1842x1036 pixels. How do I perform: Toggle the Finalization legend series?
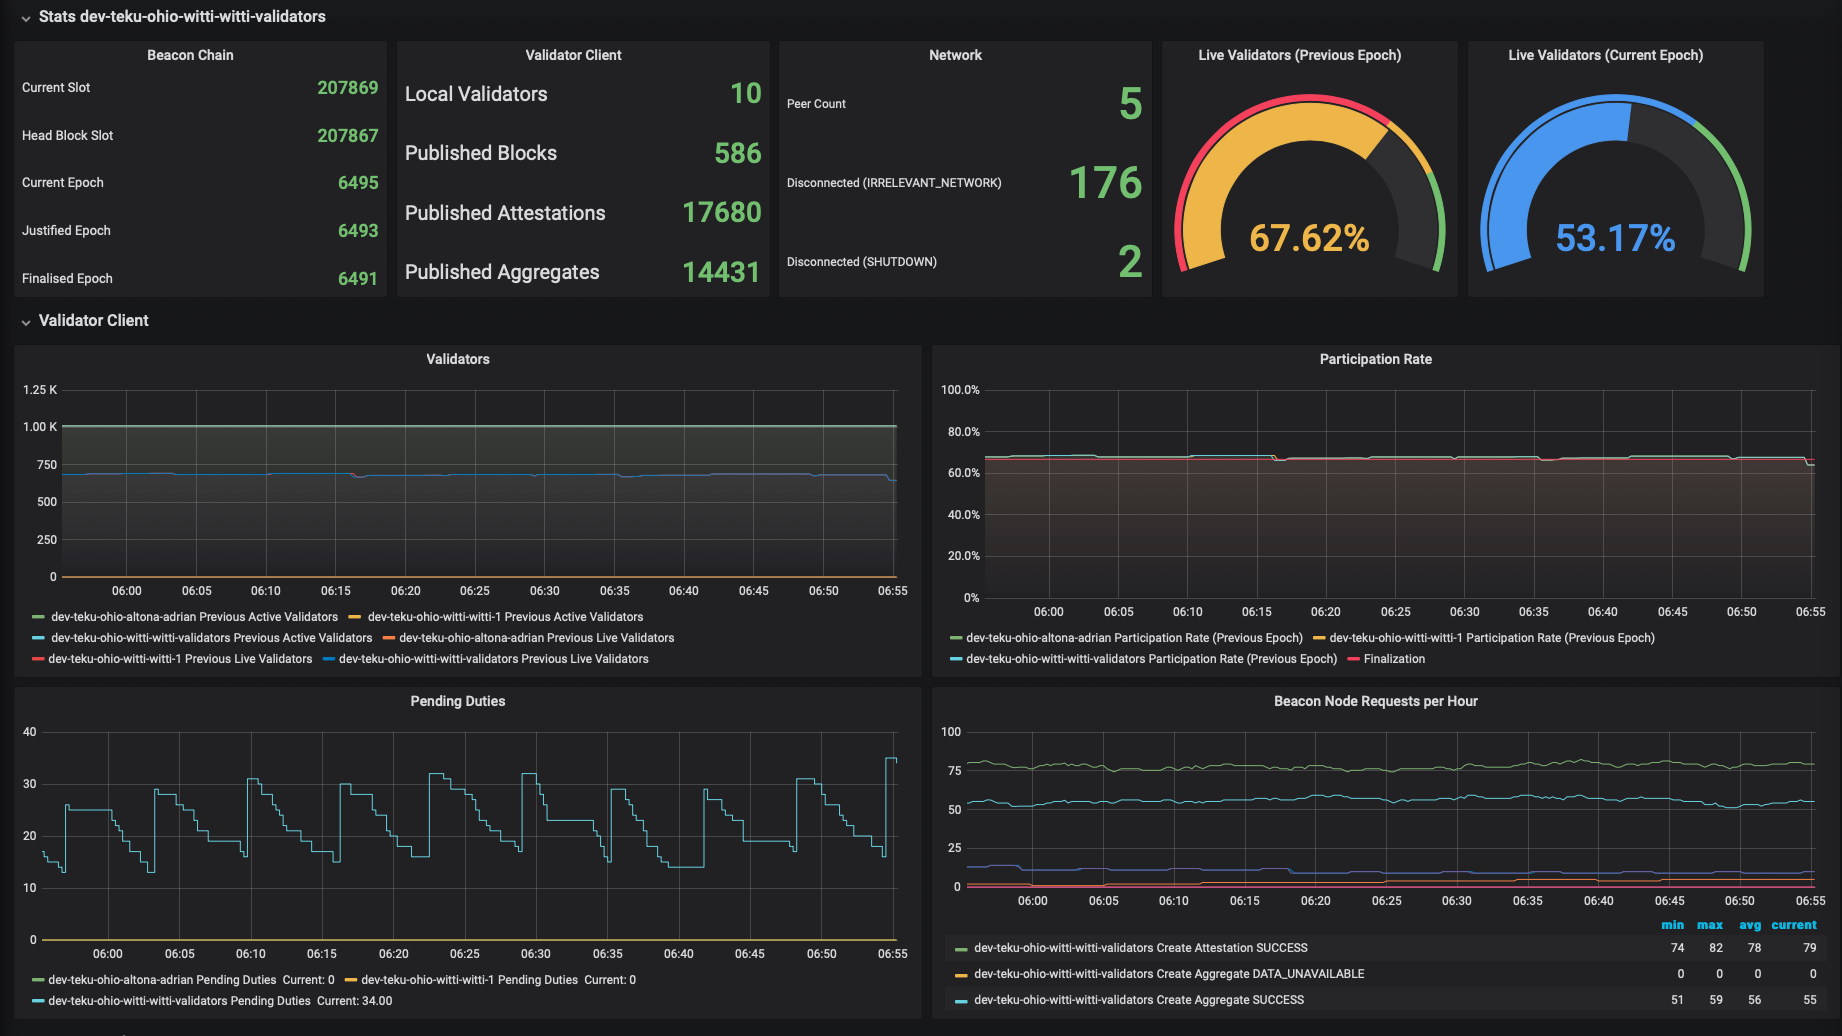click(1394, 659)
